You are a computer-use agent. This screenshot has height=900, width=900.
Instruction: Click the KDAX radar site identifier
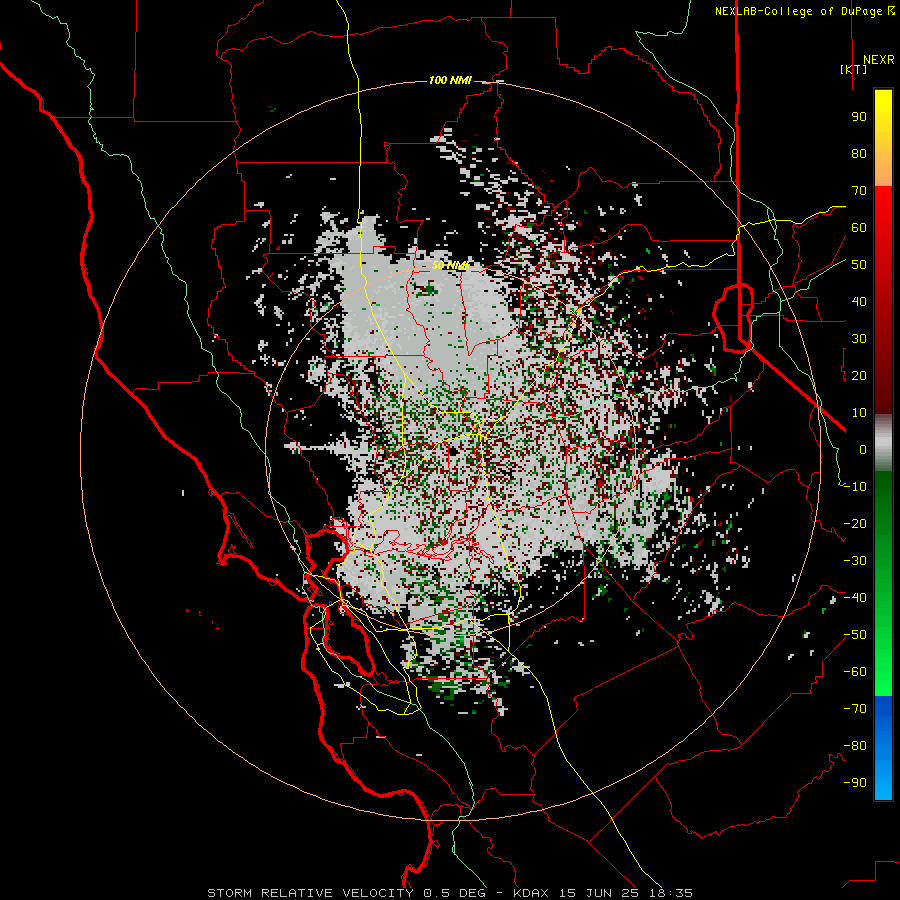(x=531, y=893)
